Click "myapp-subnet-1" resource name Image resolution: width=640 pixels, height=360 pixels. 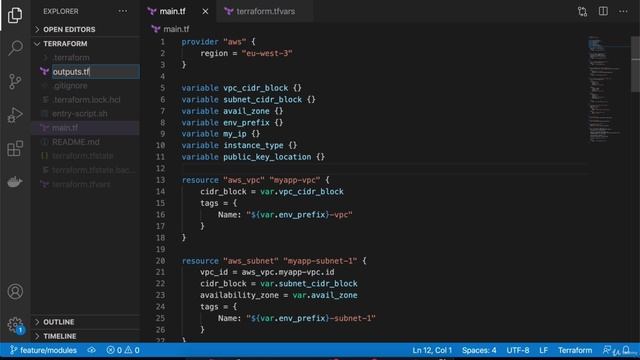(x=320, y=261)
